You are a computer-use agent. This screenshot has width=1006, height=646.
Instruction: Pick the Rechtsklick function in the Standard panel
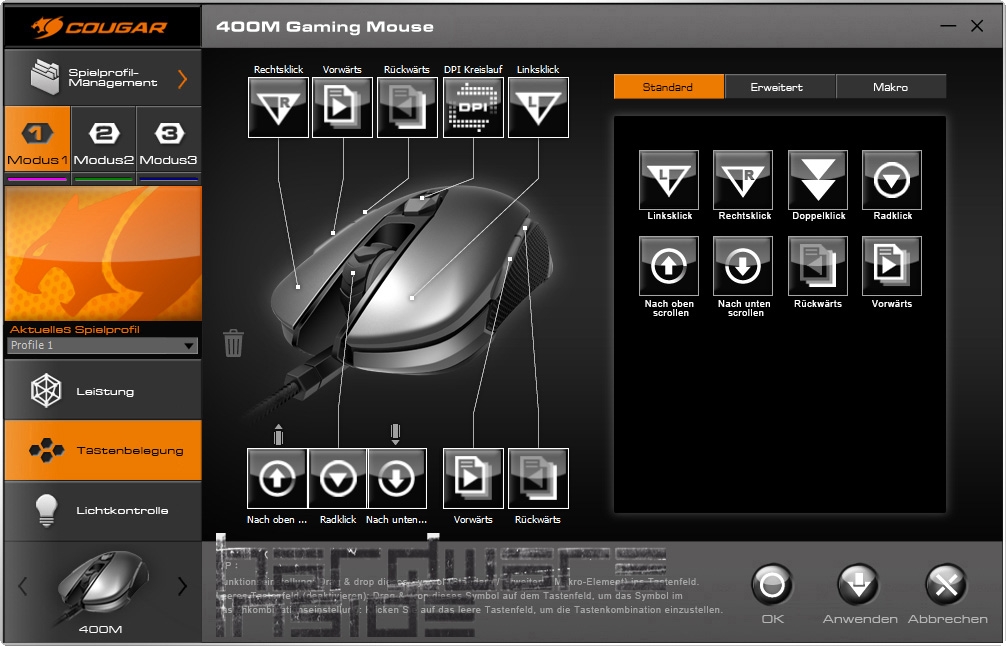click(743, 180)
